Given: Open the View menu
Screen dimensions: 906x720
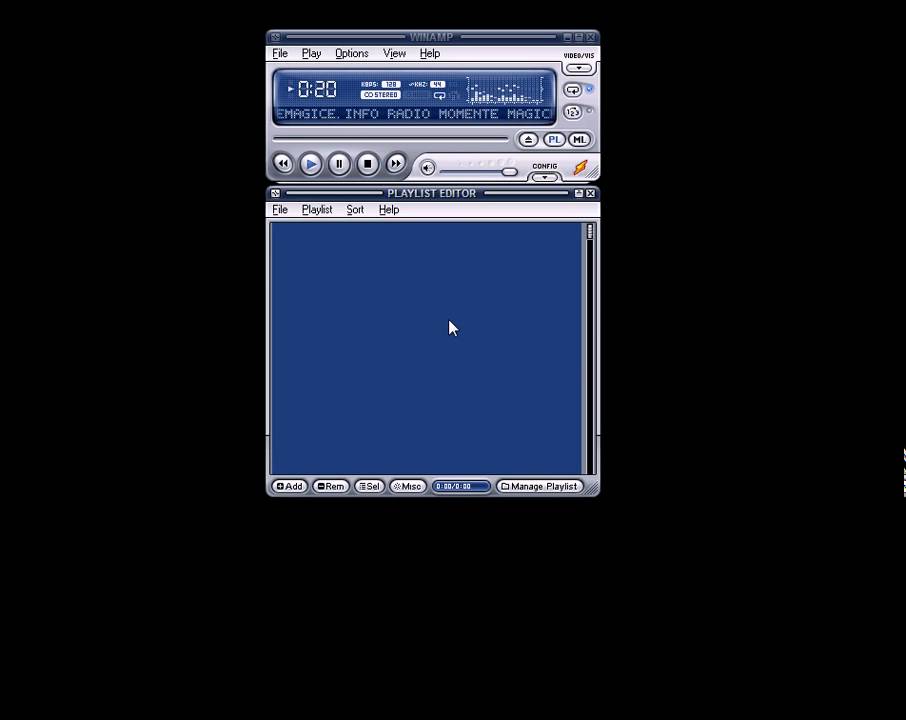Looking at the screenshot, I should point(394,53).
